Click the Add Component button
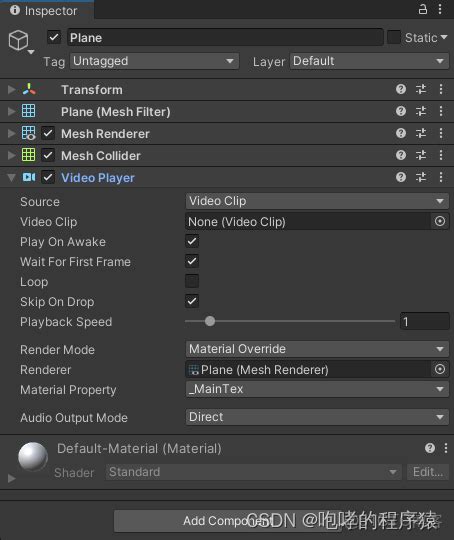Image resolution: width=454 pixels, height=540 pixels. coord(227,521)
